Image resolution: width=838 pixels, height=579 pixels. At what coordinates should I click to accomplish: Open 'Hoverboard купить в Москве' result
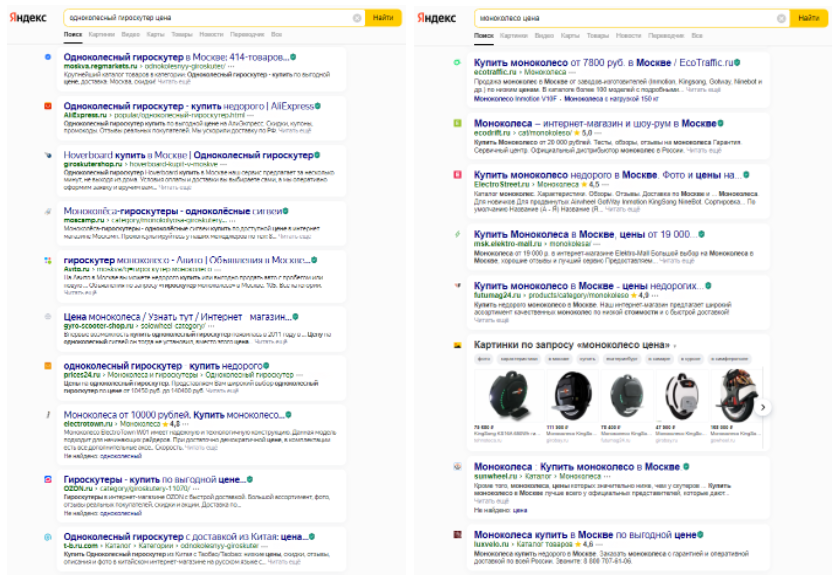click(189, 155)
